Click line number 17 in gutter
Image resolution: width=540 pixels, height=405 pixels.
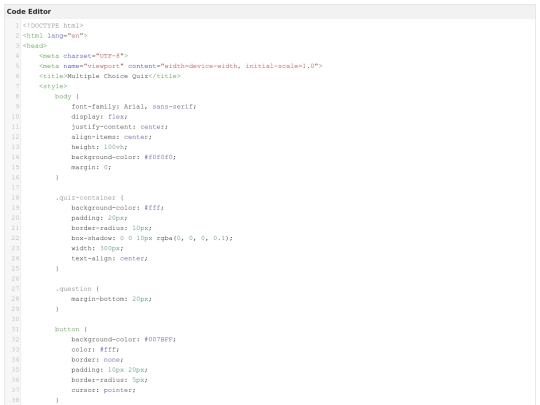tap(15, 187)
